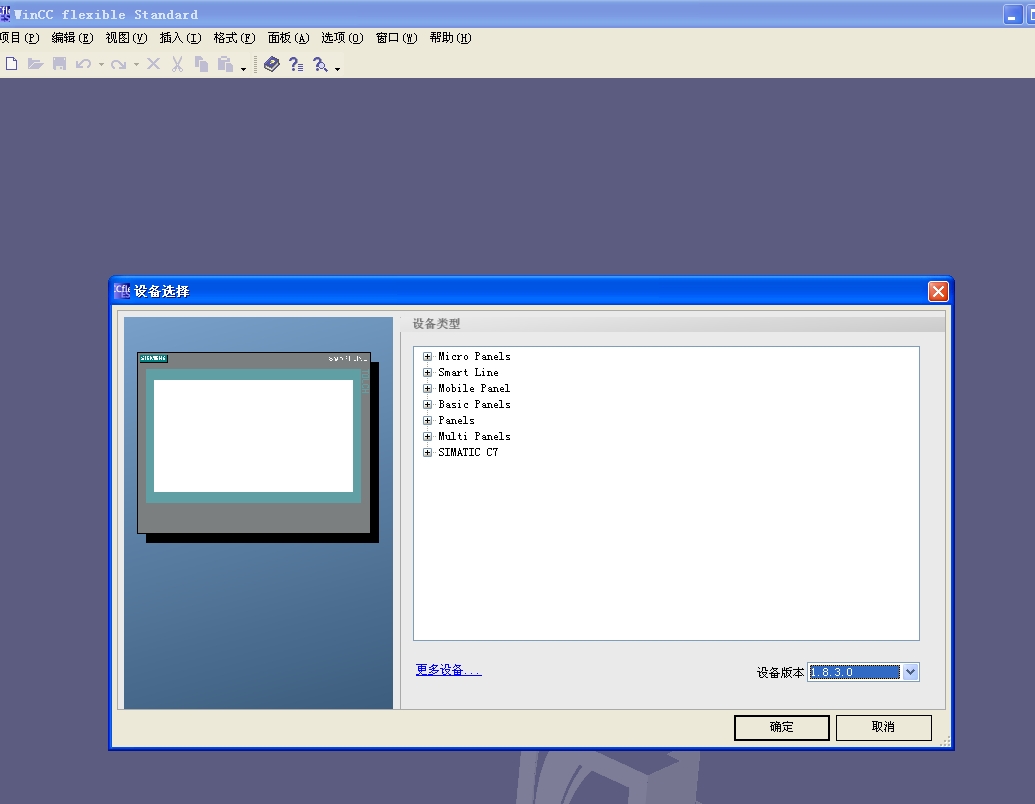Viewport: 1035px width, 804px height.
Task: Open the 选项(O) menu
Action: 342,38
